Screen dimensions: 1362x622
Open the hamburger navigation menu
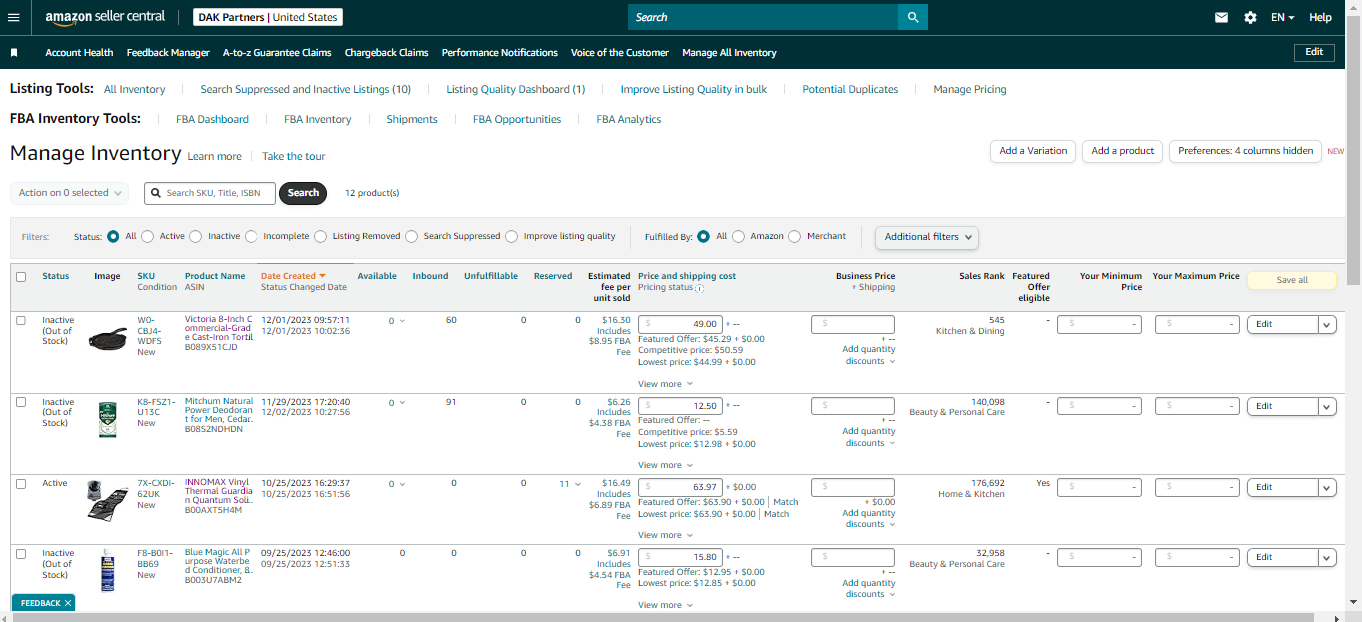[13, 17]
